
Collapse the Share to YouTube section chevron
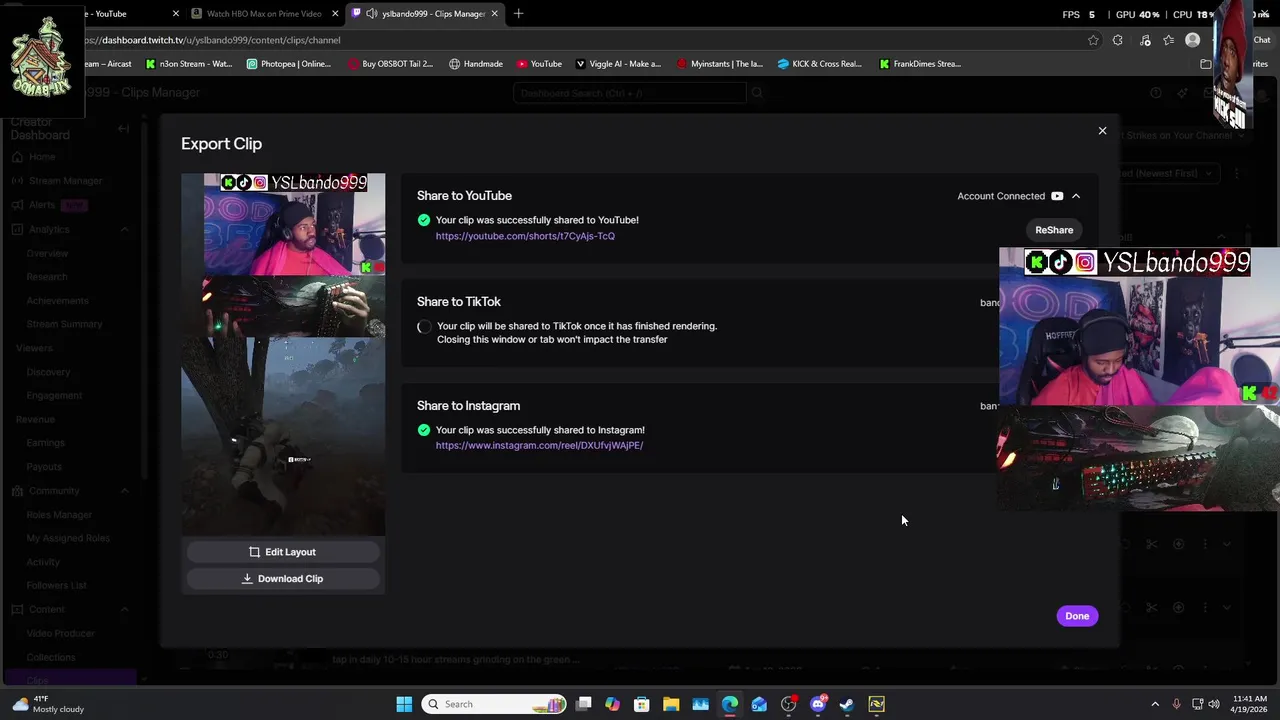pos(1076,196)
